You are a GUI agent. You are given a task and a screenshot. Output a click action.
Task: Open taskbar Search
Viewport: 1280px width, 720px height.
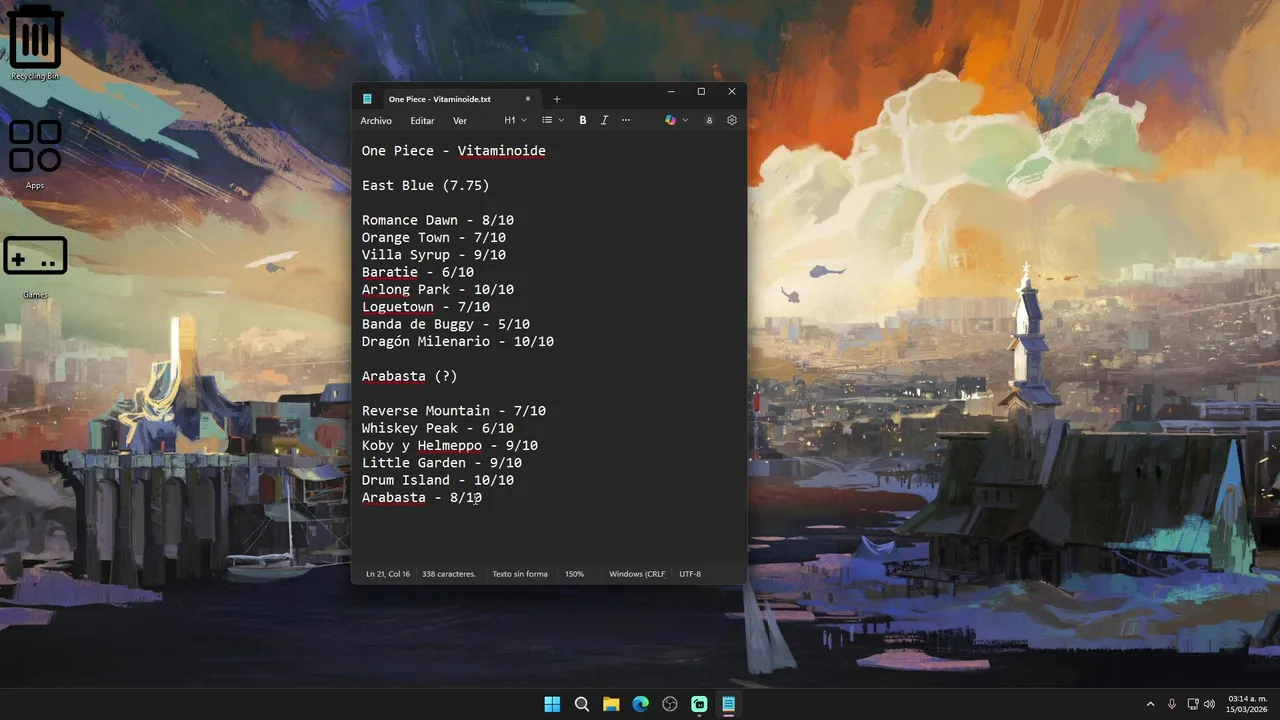tap(582, 704)
